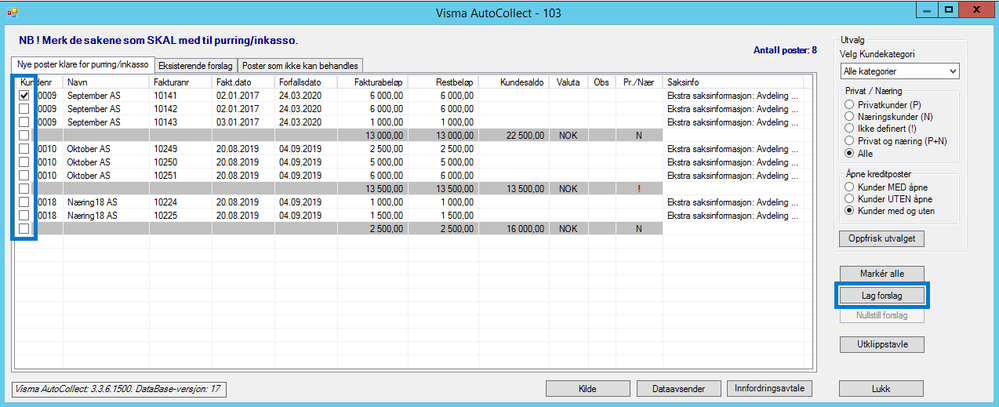Click Oktober AS name on row 10249

[x=89, y=148]
